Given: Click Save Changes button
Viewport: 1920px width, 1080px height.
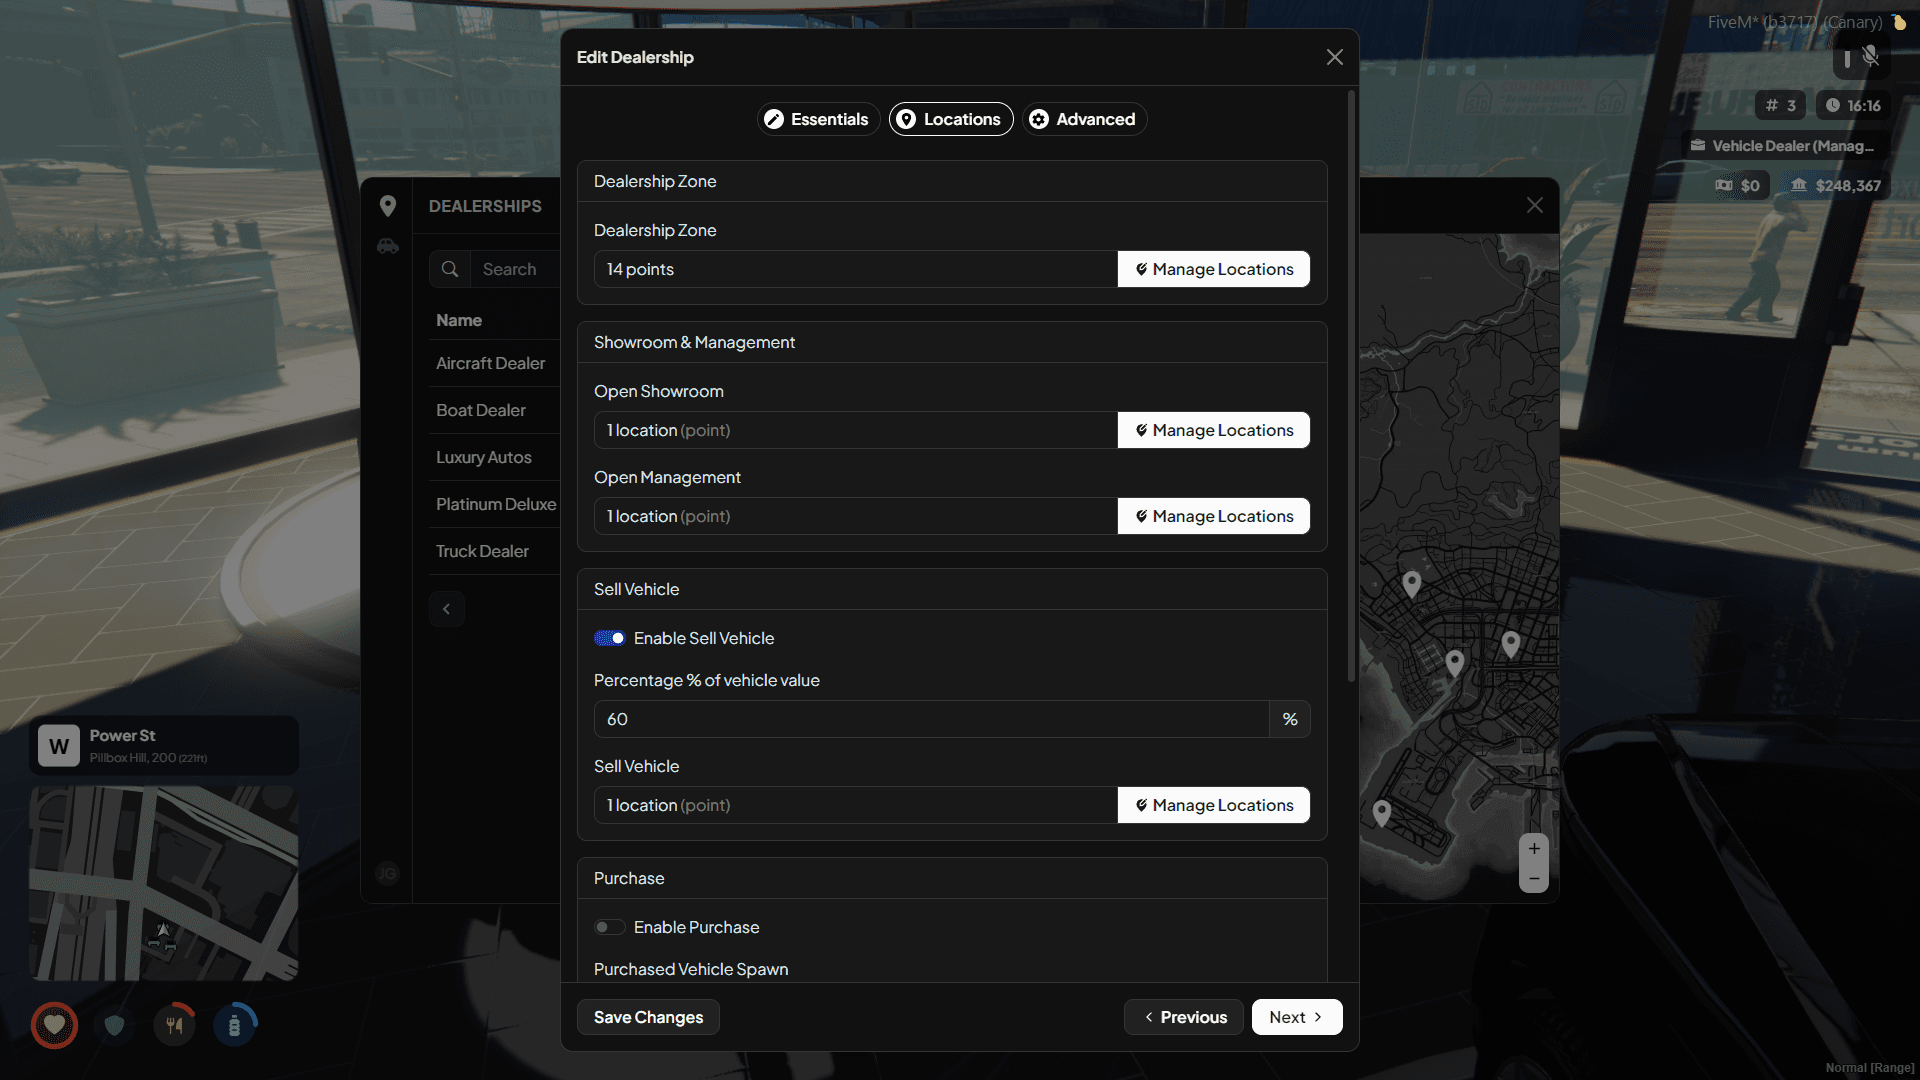Looking at the screenshot, I should pyautogui.click(x=648, y=1017).
